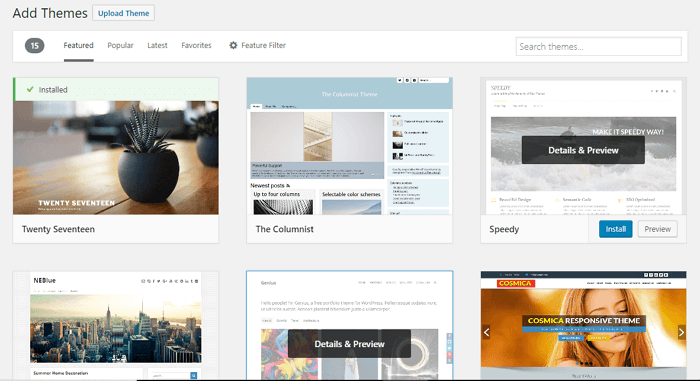Screen dimensions: 700x381
Task: Click the Installed checkmark icon
Action: pos(30,89)
